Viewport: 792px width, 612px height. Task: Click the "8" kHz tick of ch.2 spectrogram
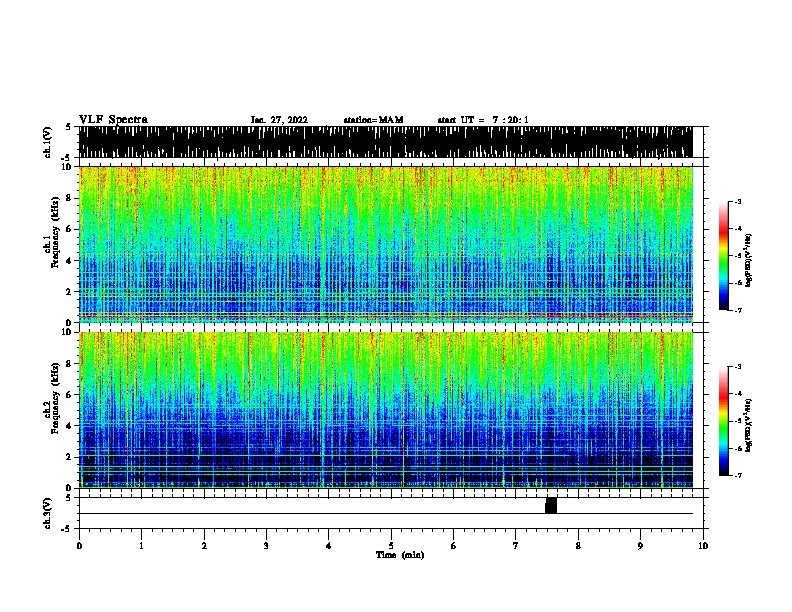point(69,363)
